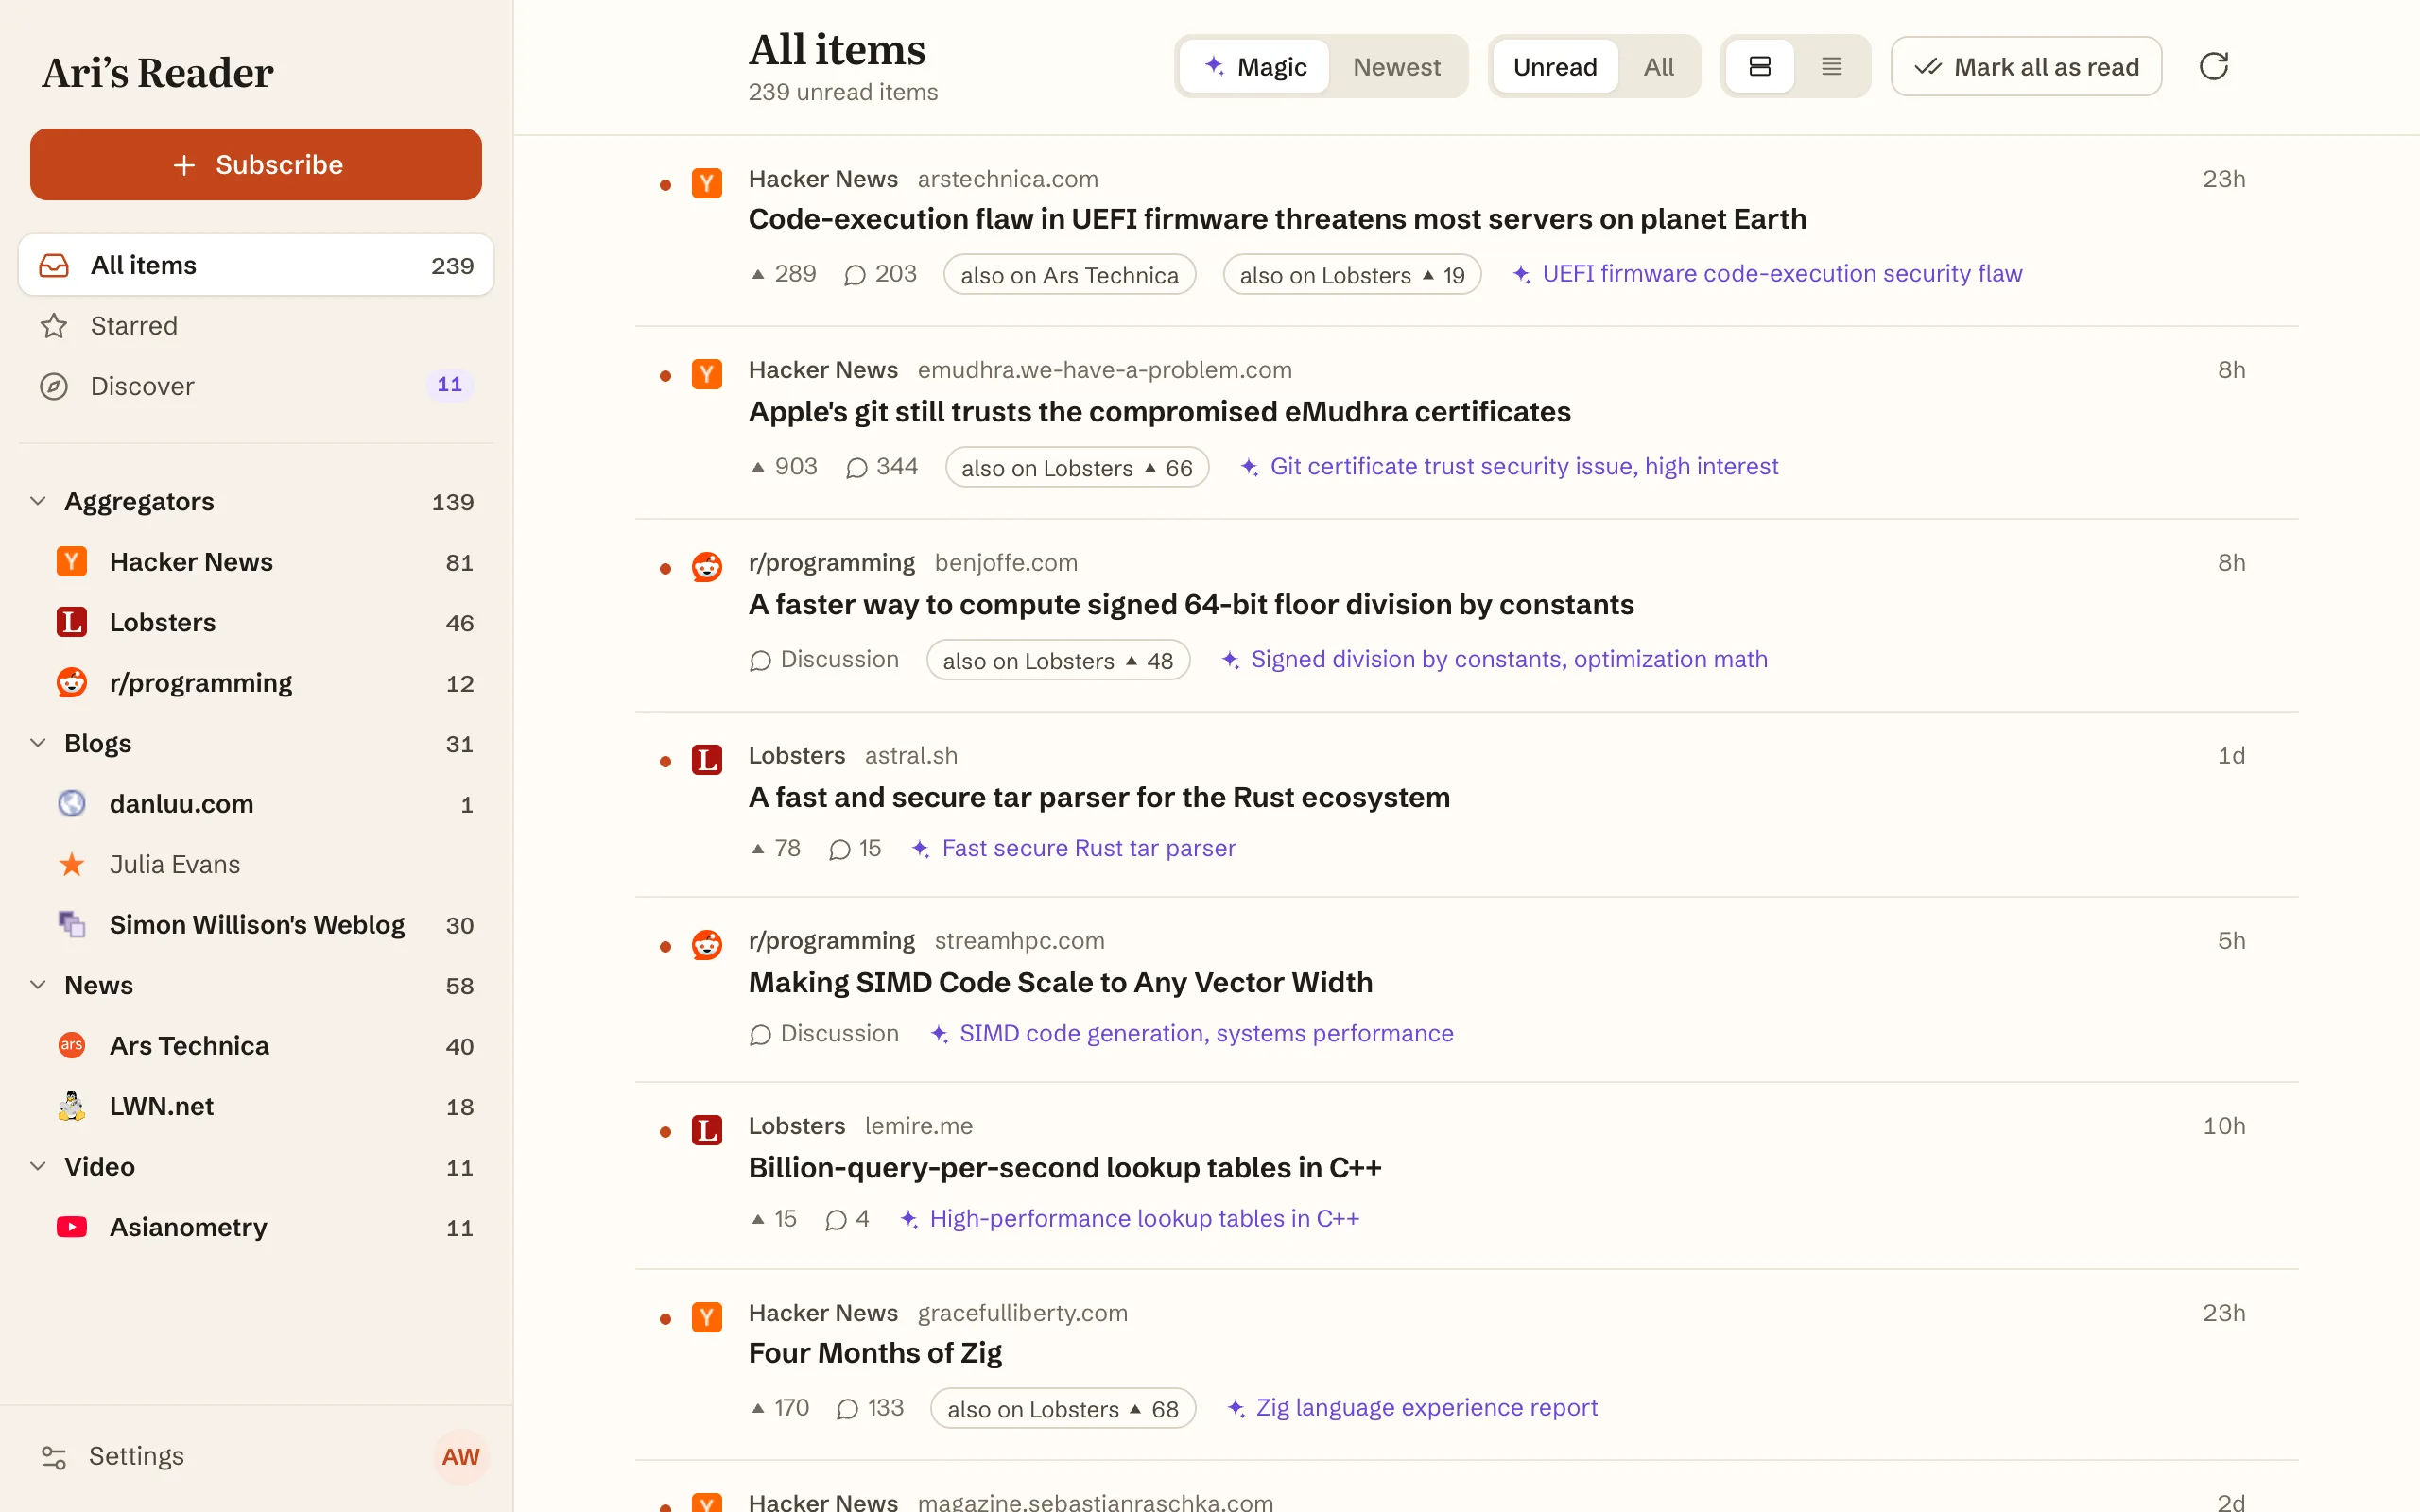Toggle the All filter next to Unread
The width and height of the screenshot is (2420, 1512).
click(1658, 67)
